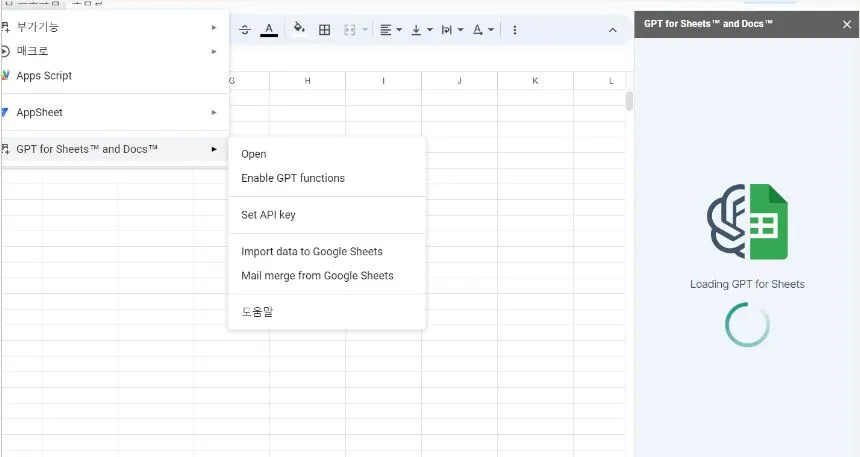
Task: Choose Import data to Google Sheets
Action: click(x=327, y=252)
